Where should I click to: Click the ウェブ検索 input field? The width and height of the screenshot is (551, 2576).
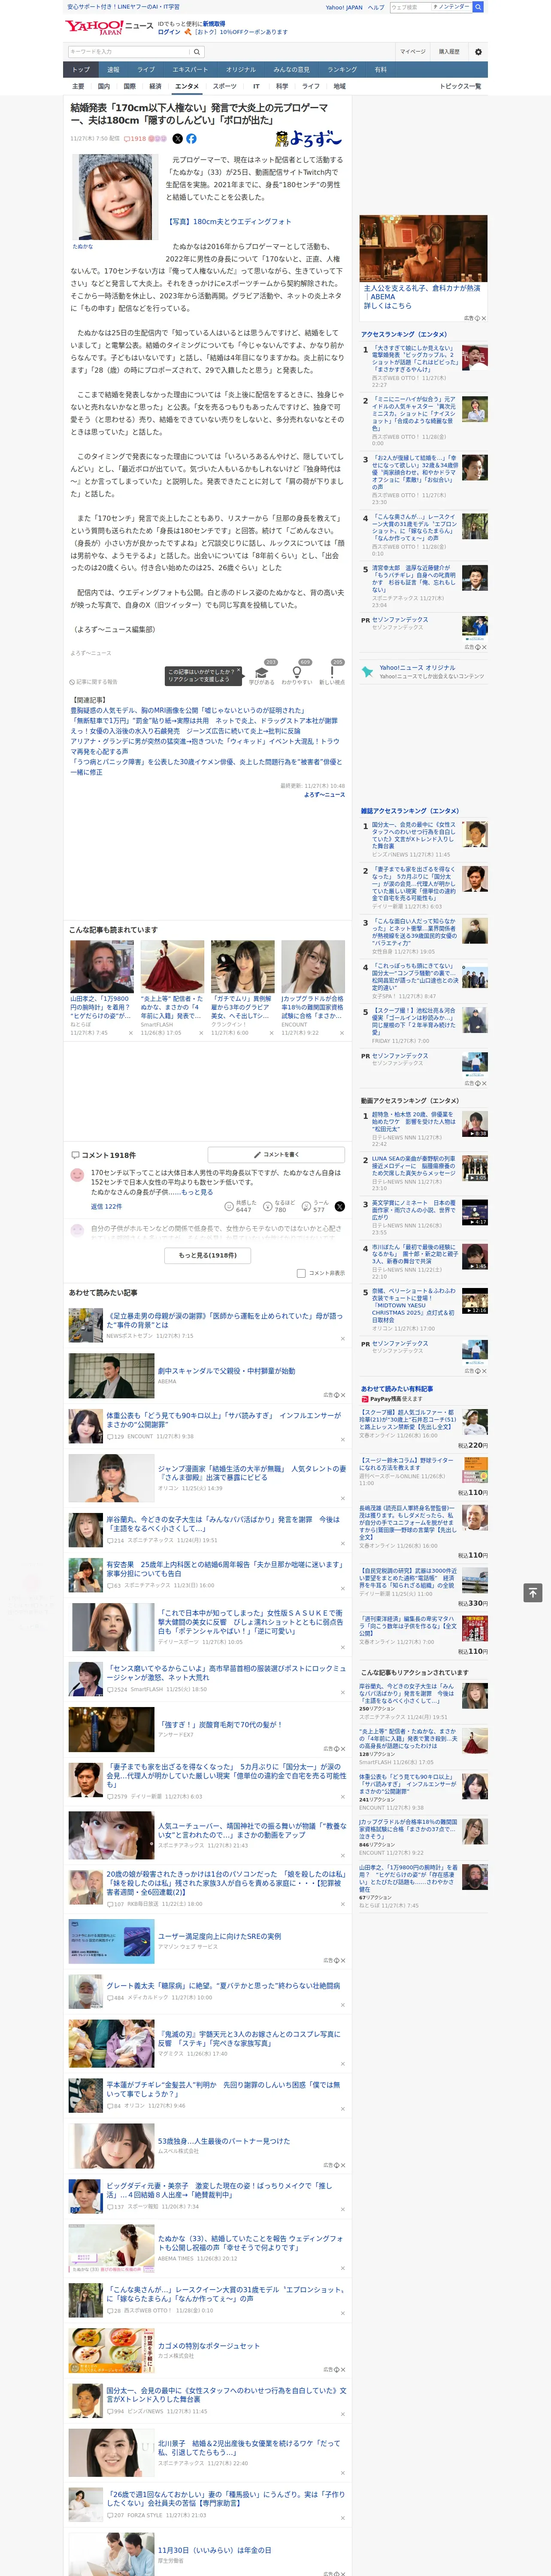tap(410, 7)
